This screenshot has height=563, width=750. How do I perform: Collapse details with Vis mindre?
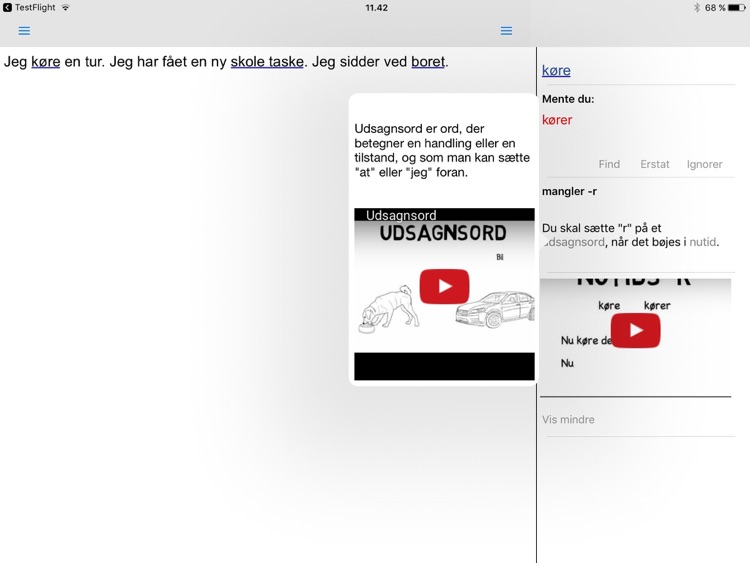click(568, 419)
